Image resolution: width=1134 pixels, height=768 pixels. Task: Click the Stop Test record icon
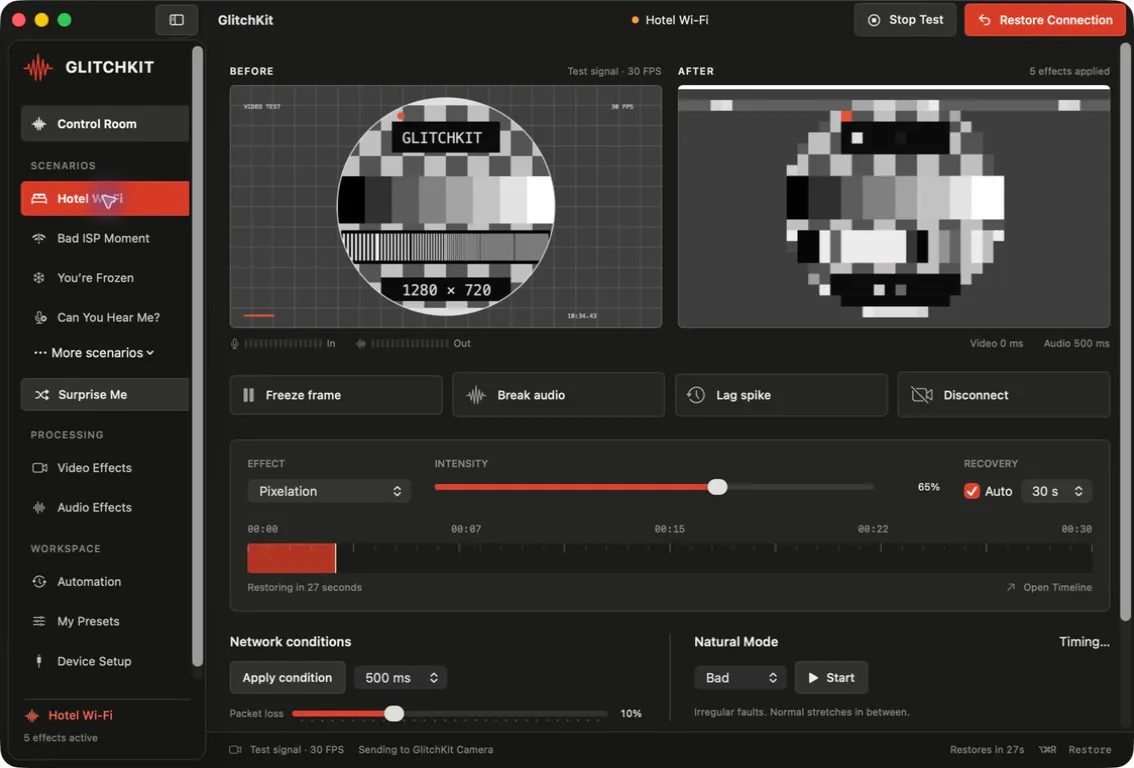click(x=874, y=20)
